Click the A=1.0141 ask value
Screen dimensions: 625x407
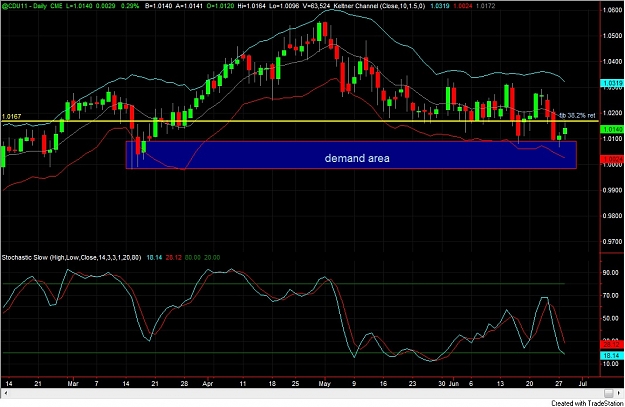tap(189, 6)
